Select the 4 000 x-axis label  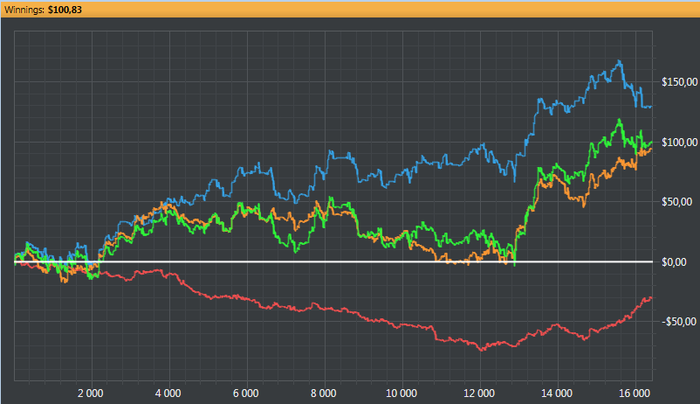pyautogui.click(x=168, y=393)
